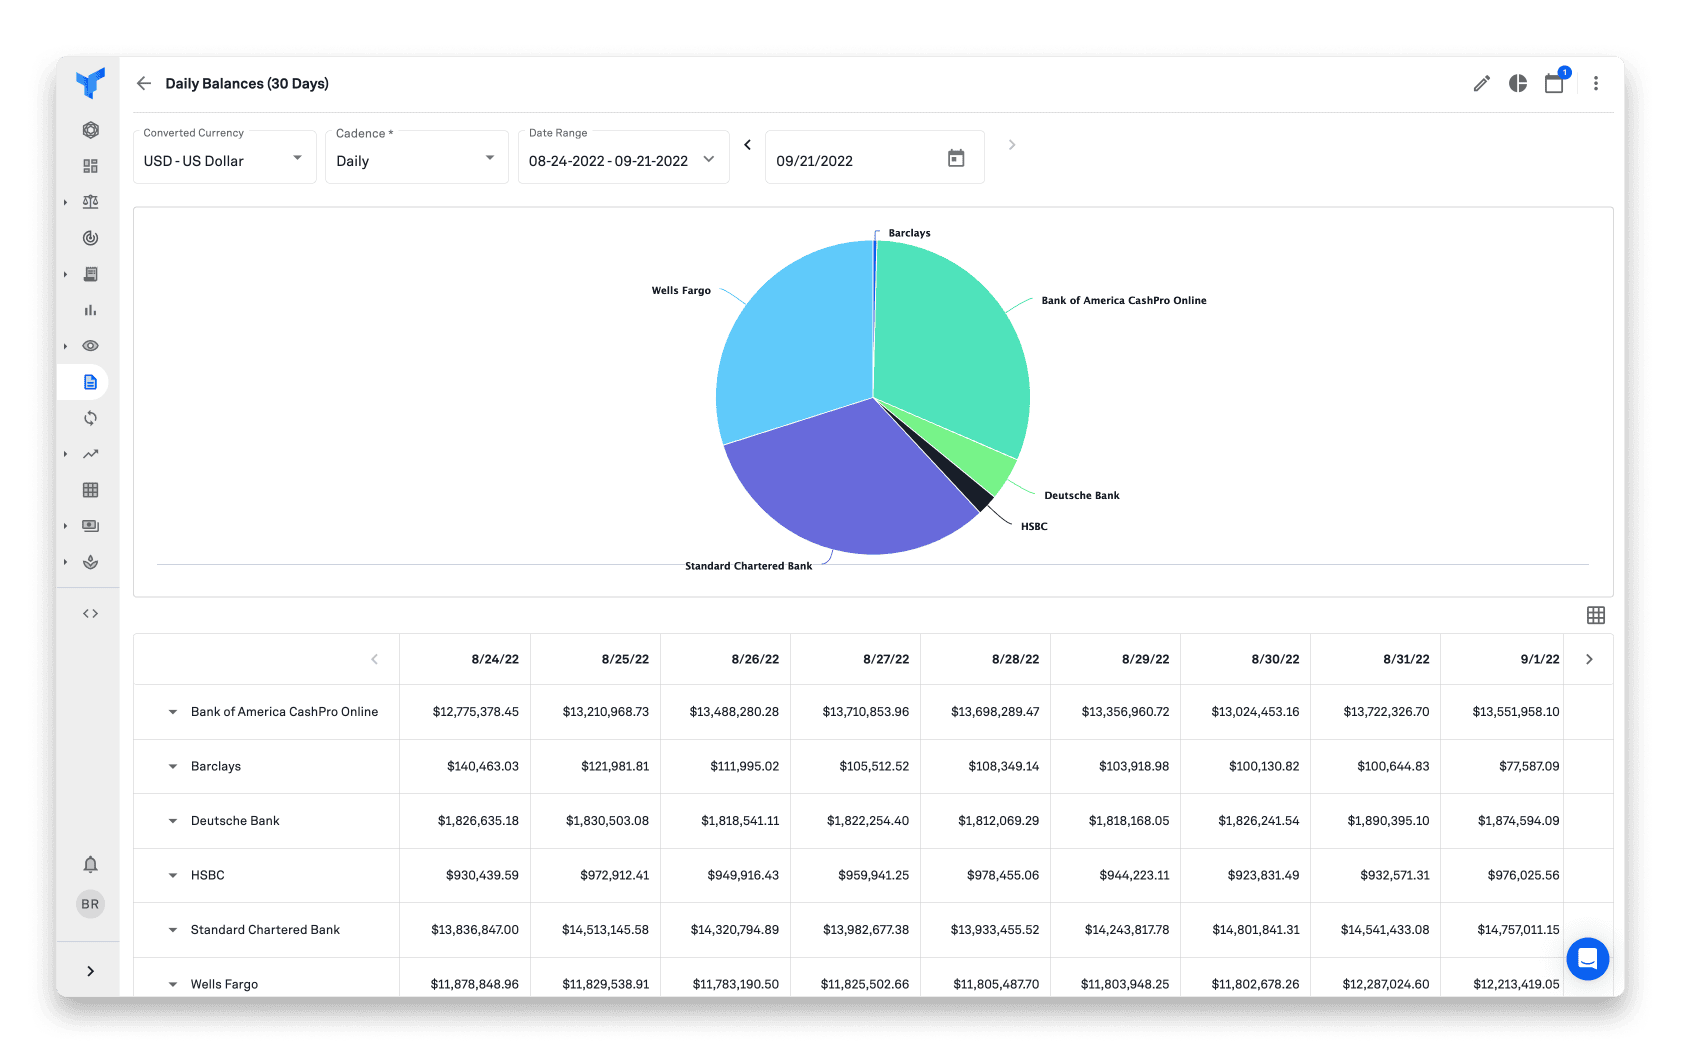Toggle the sidebar expand chevron at bottom
Image resolution: width=1681 pixels, height=1053 pixels.
pyautogui.click(x=90, y=970)
